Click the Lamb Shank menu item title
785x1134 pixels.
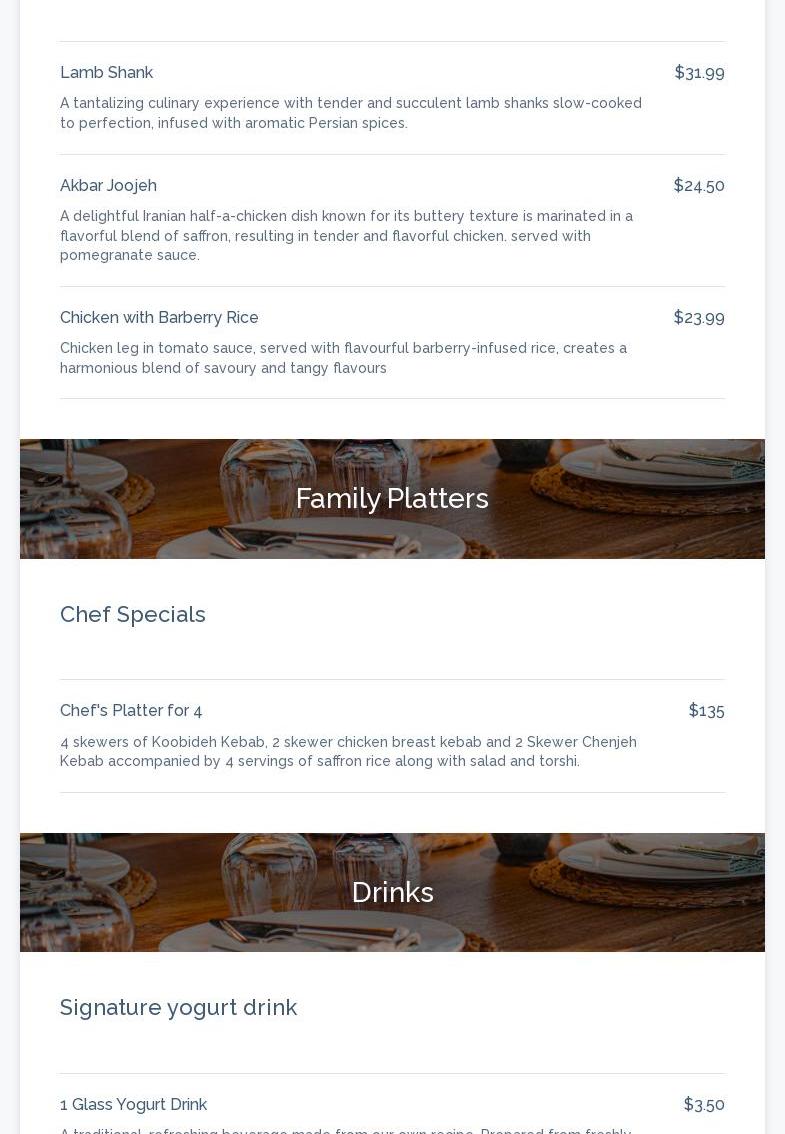pyautogui.click(x=106, y=73)
